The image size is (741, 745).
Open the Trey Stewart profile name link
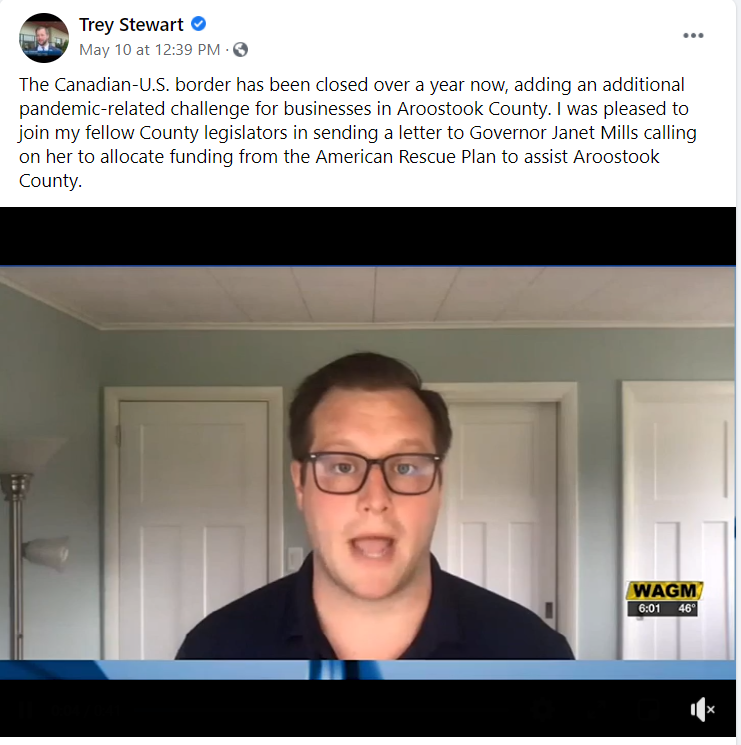pos(131,25)
